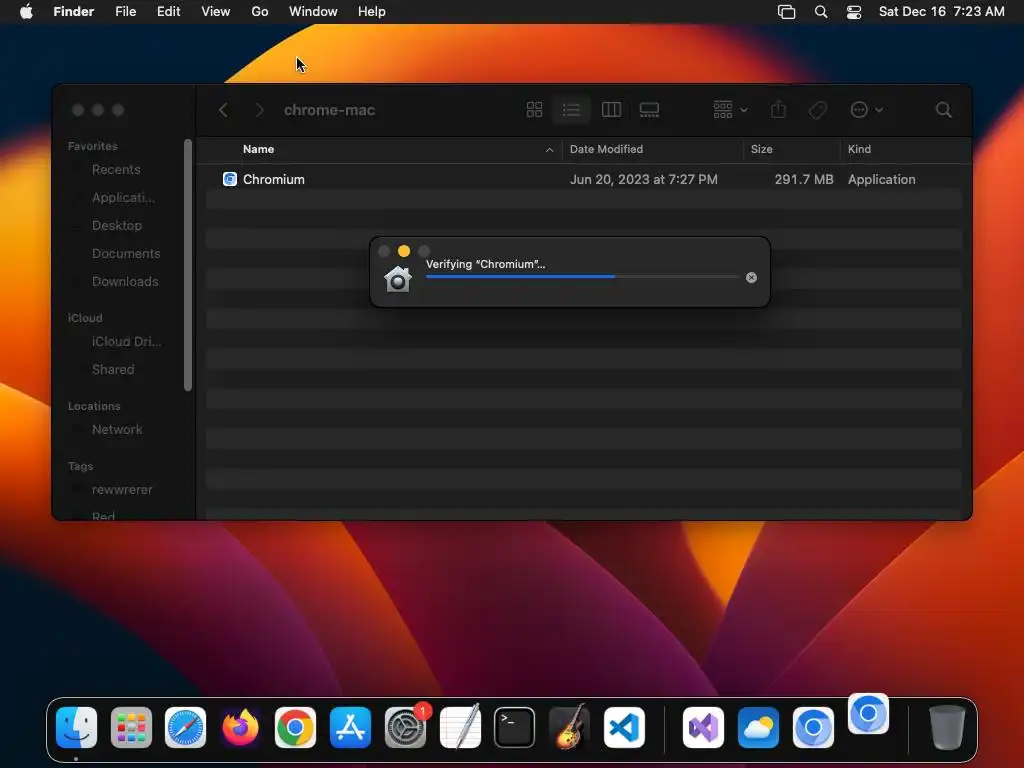
Task: Open the Window menu
Action: [313, 12]
